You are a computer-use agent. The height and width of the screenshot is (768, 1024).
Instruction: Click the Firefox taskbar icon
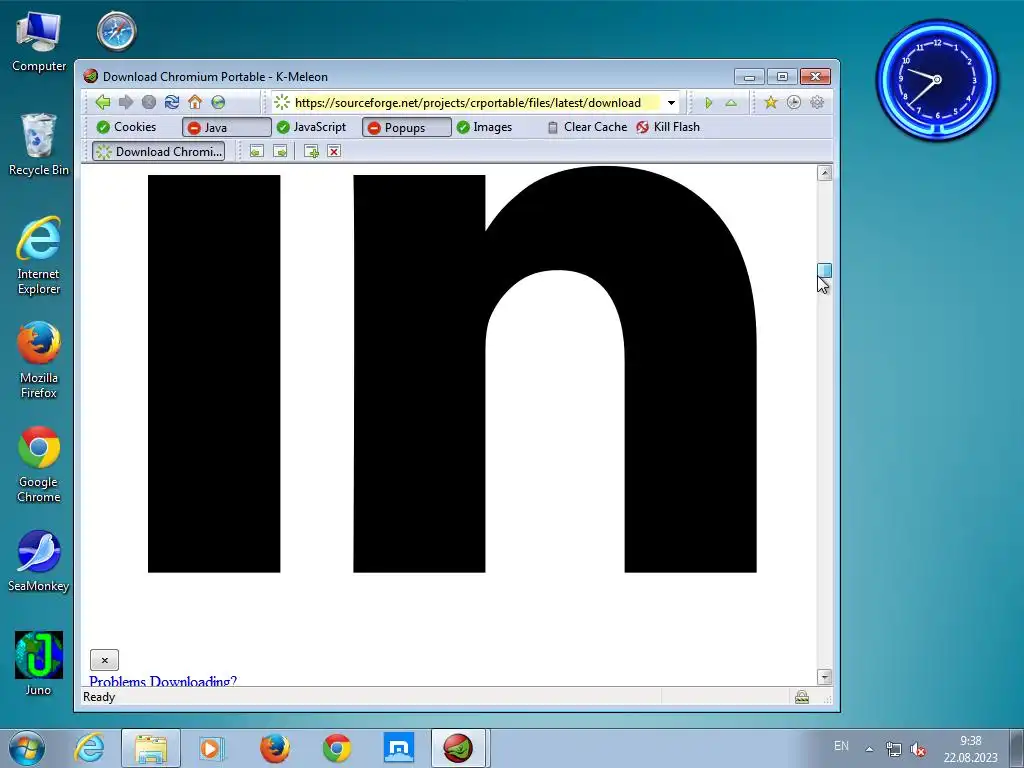[275, 748]
